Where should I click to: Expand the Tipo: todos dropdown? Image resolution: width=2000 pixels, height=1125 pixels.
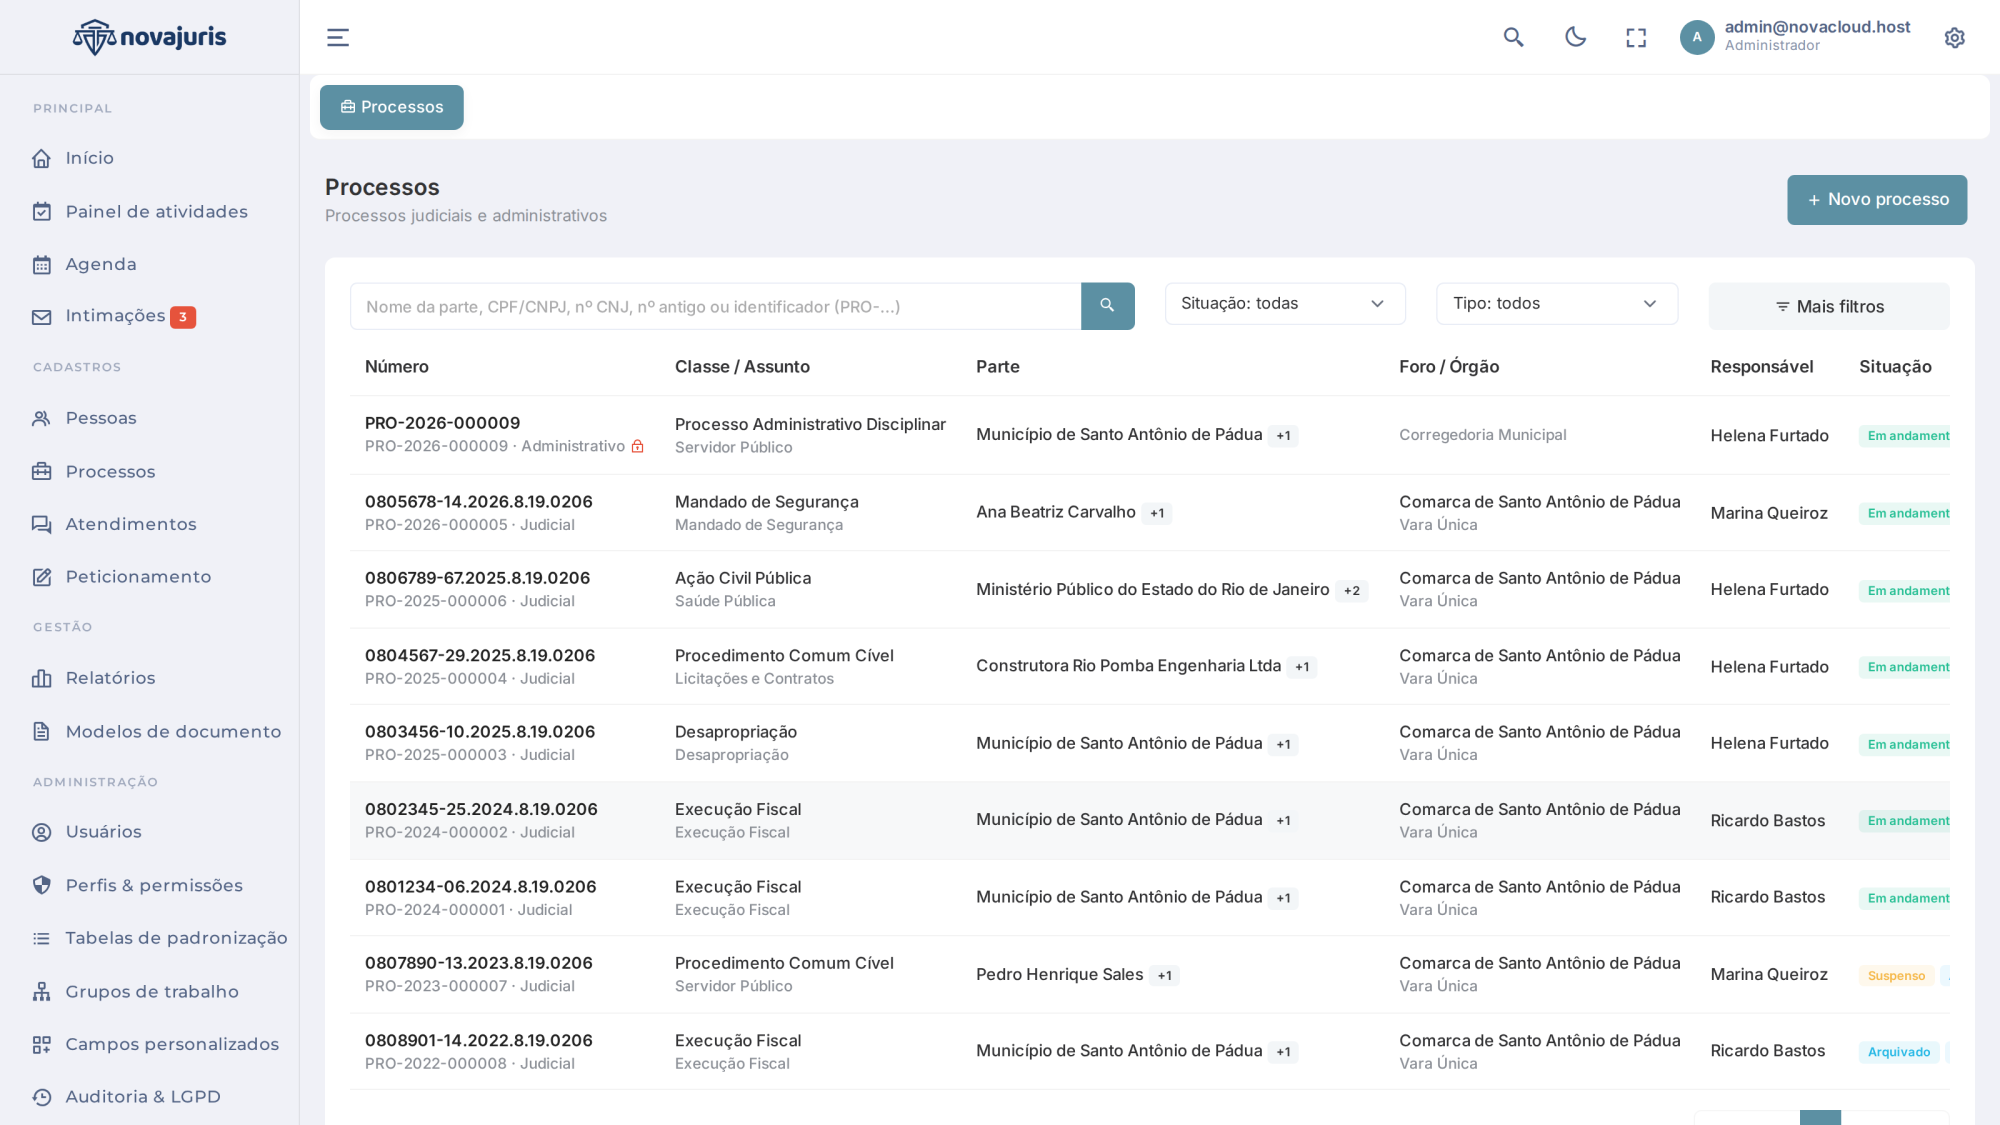(x=1557, y=304)
